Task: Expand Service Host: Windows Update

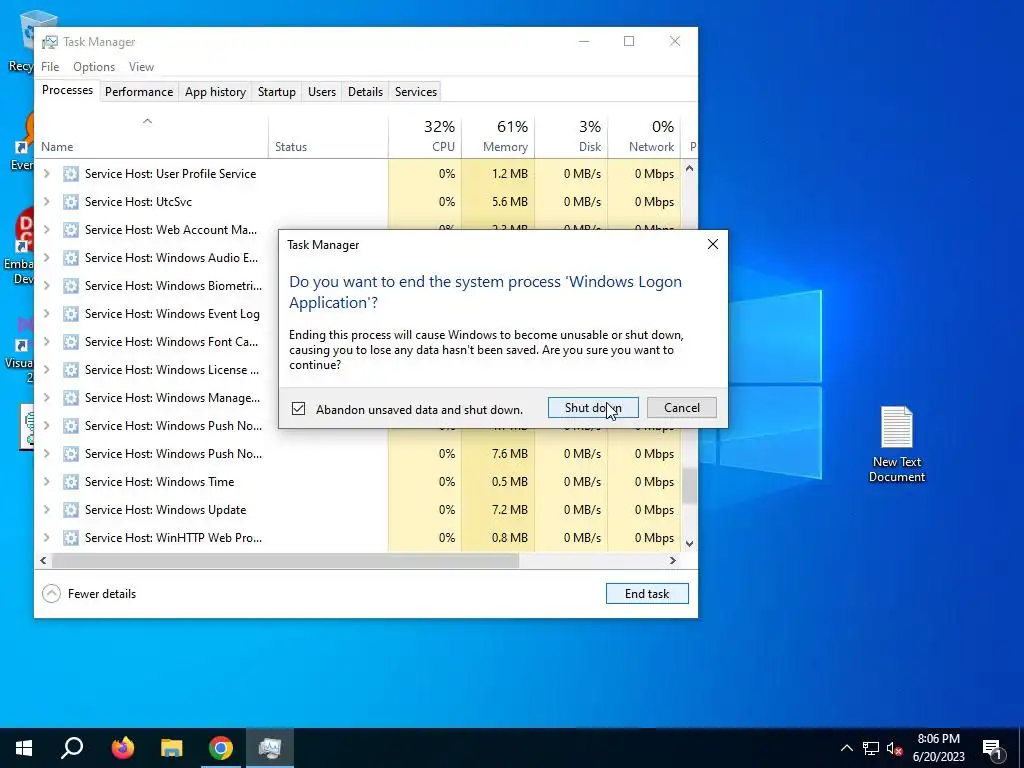Action: coord(46,510)
